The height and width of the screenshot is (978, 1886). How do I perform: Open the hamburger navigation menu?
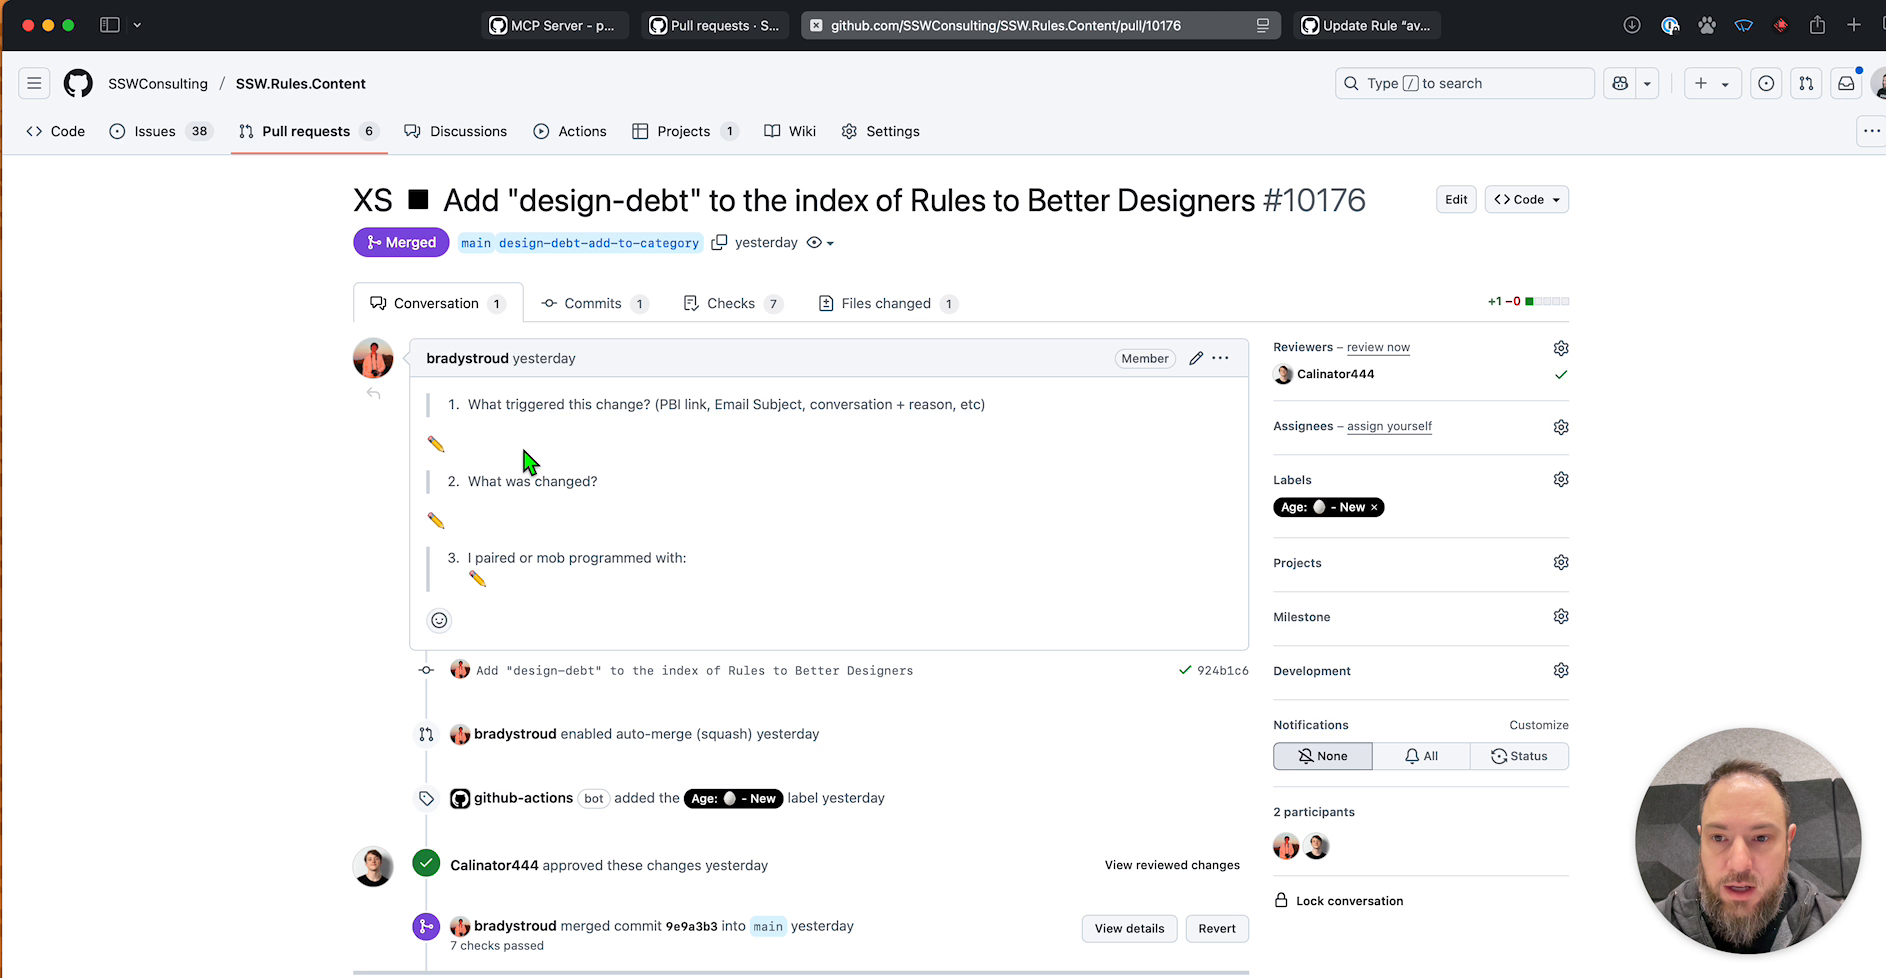[x=34, y=83]
